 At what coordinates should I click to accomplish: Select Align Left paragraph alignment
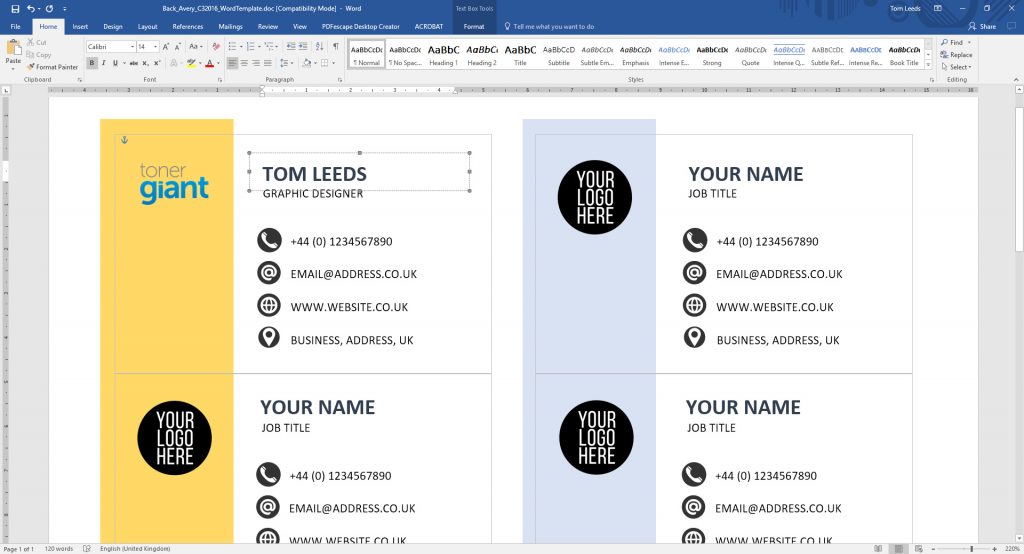[x=232, y=63]
